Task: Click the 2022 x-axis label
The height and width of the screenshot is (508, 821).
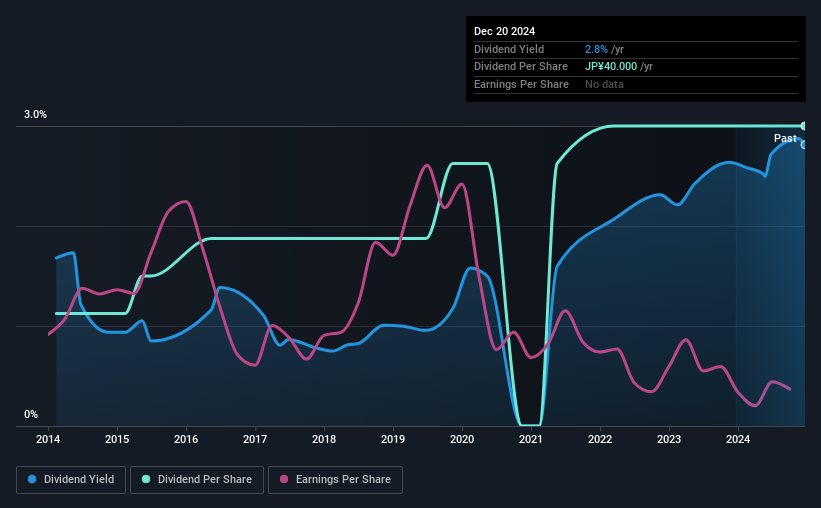Action: [600, 439]
